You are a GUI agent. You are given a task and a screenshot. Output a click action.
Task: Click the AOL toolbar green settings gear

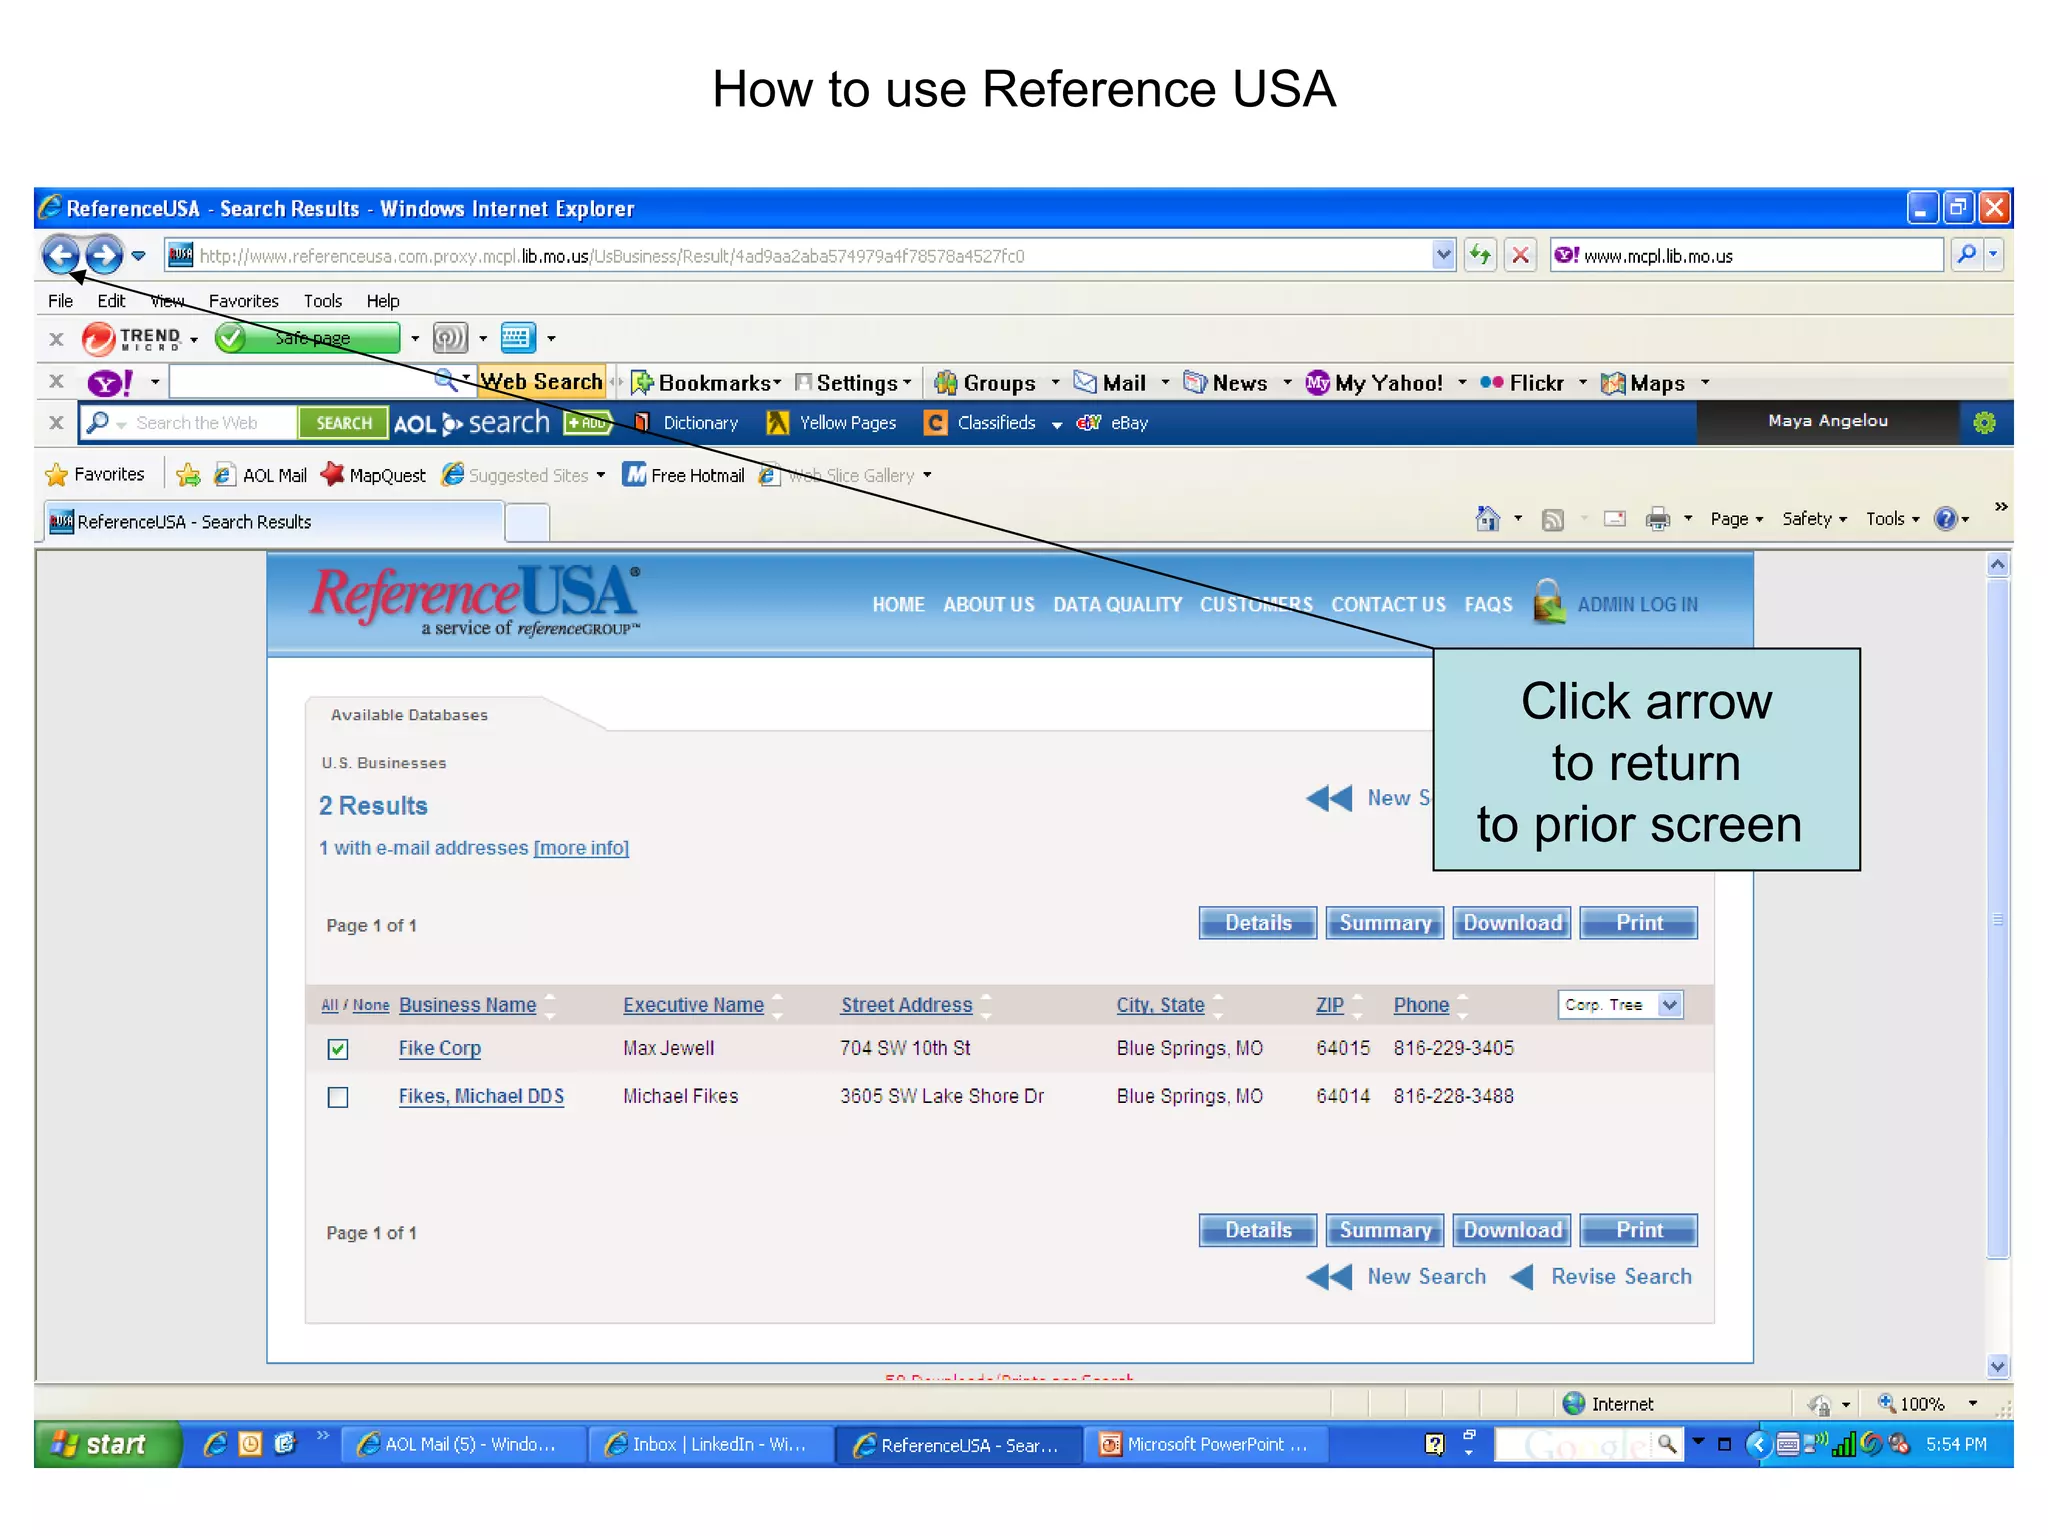(1985, 423)
